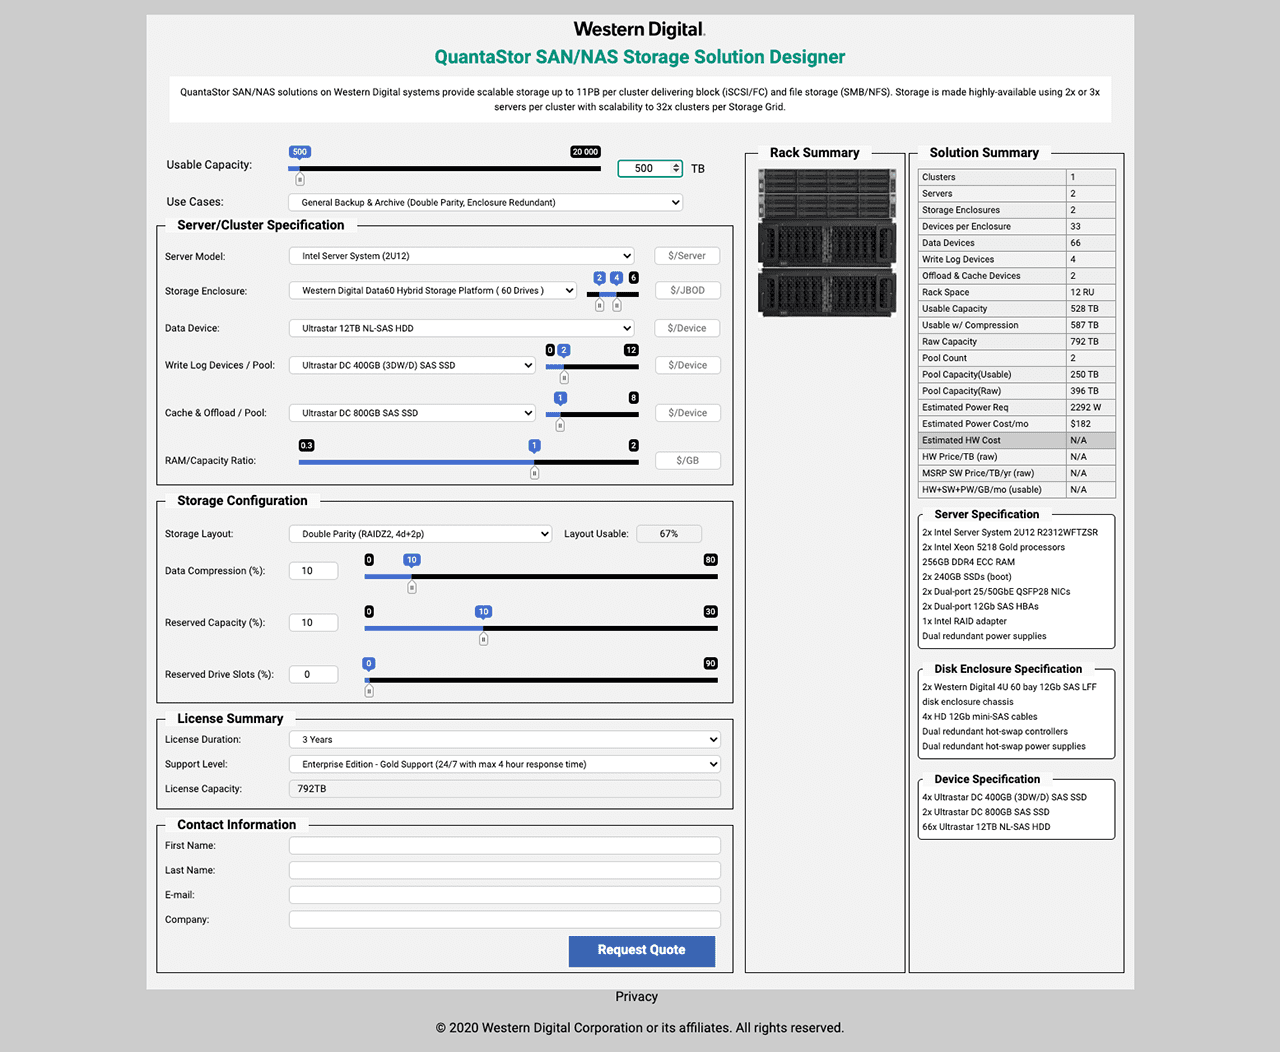Image resolution: width=1280 pixels, height=1052 pixels.
Task: Click the Data Compression slider handle
Action: (411, 587)
